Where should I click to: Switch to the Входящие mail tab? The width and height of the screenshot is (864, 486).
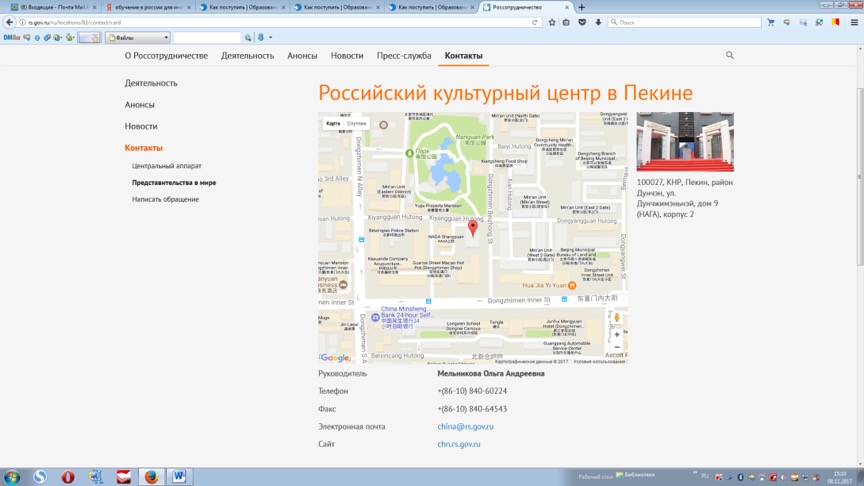(52, 7)
